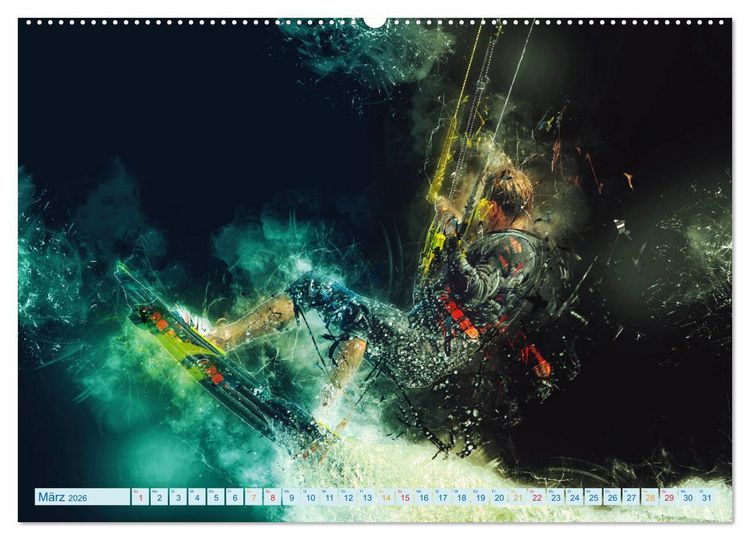Select day 8 in the calendar strip
The height and width of the screenshot is (540, 750).
(273, 497)
